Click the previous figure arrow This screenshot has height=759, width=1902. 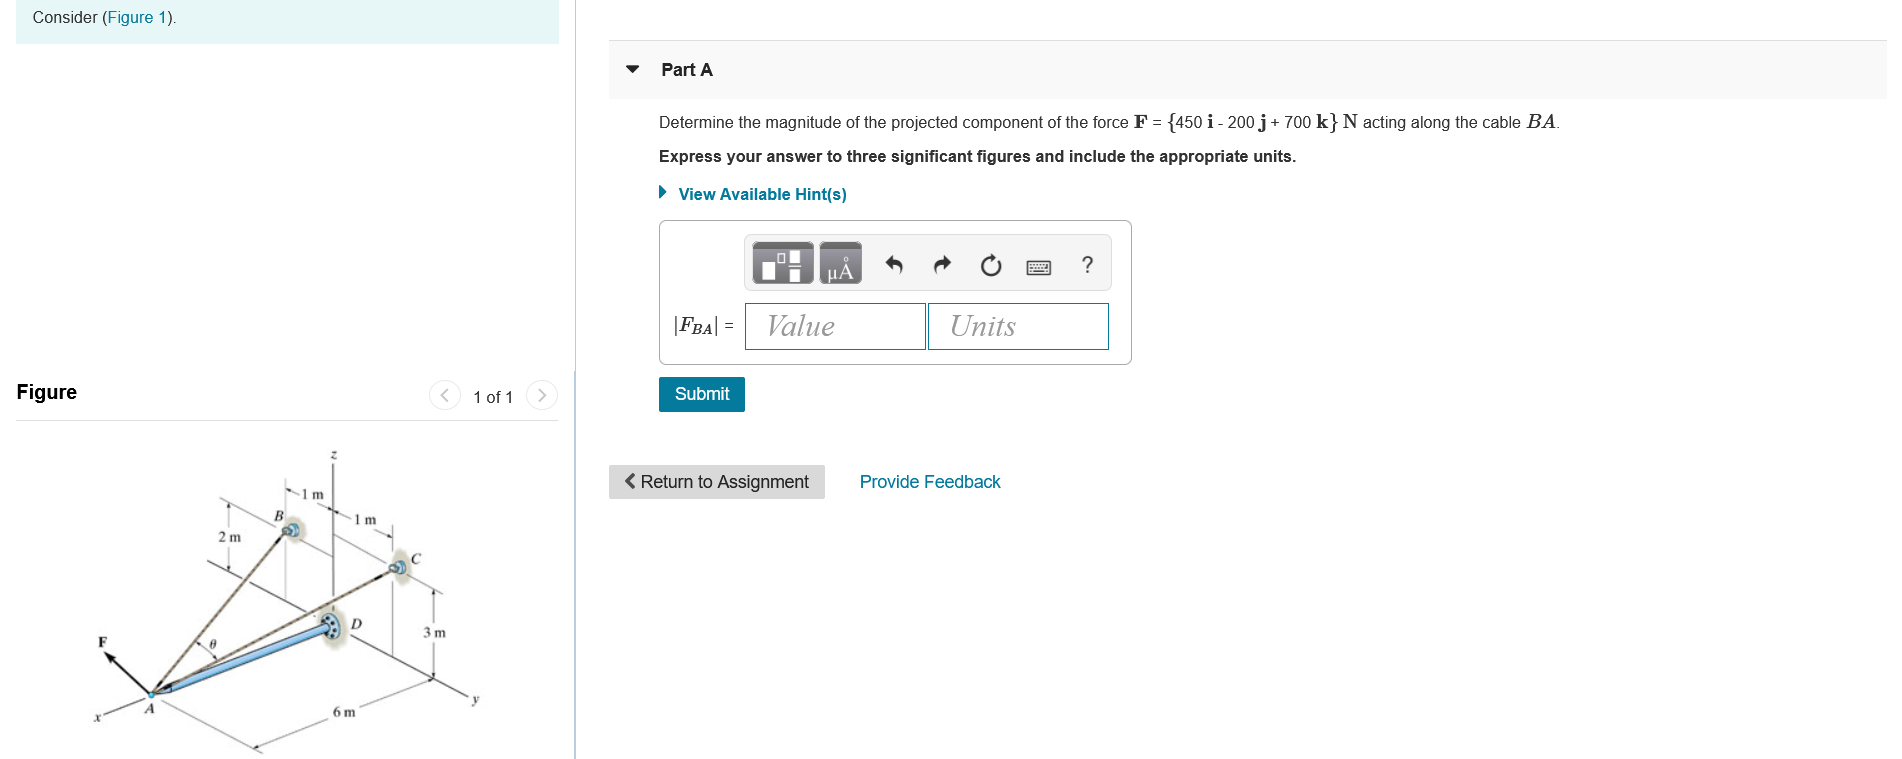click(x=444, y=395)
